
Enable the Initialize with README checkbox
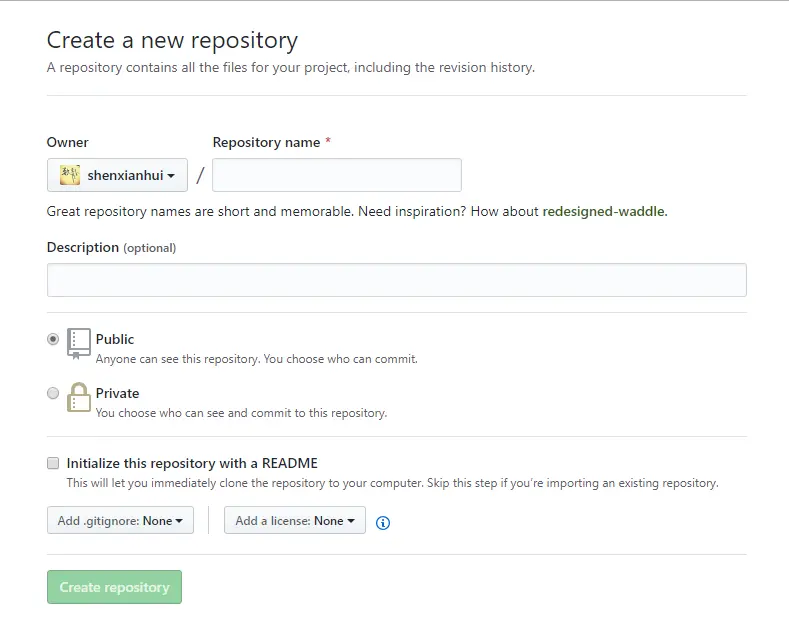pos(53,463)
